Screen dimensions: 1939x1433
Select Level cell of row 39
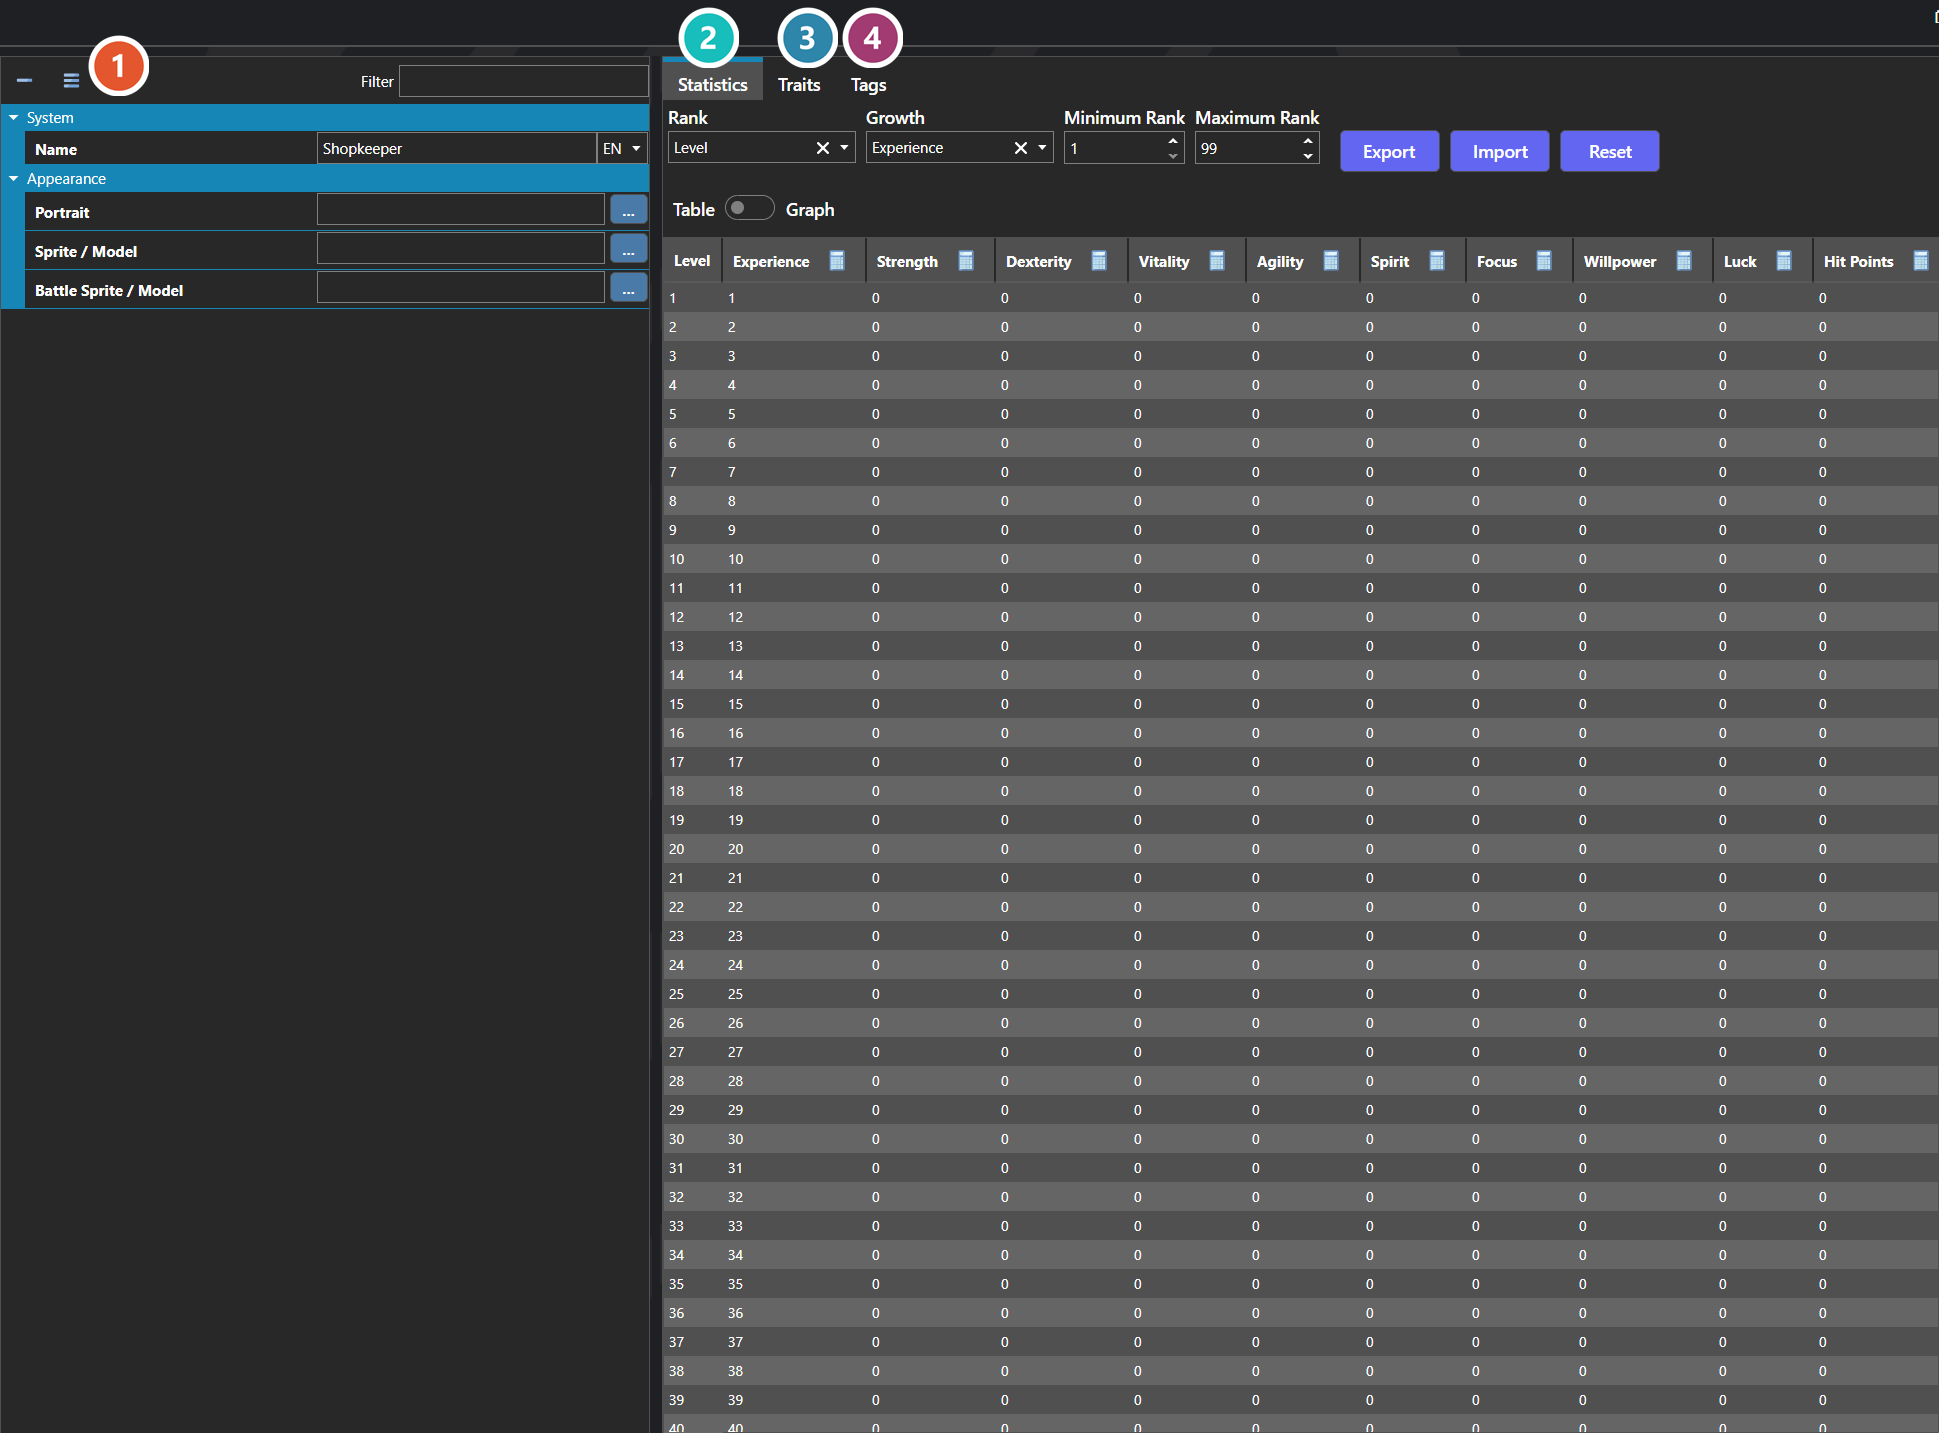pyautogui.click(x=692, y=1400)
